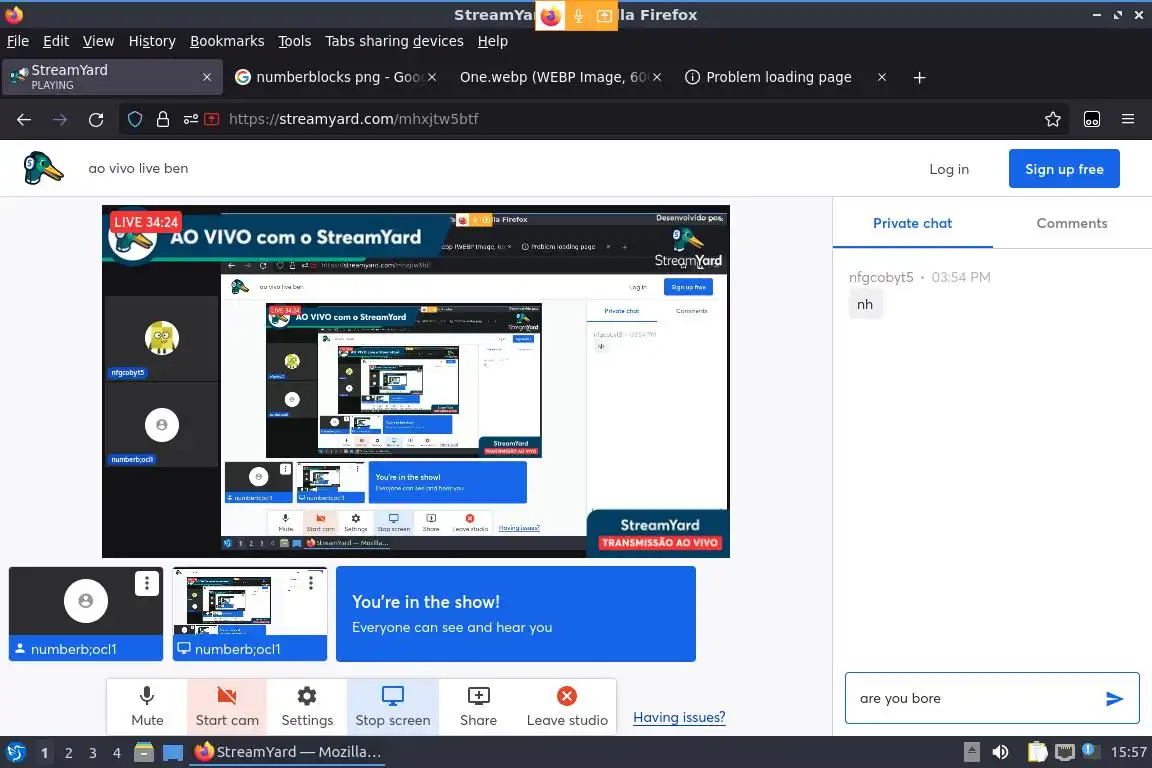Open the file manager taskbar icon
Image resolution: width=1152 pixels, height=768 pixels.
[x=144, y=752]
